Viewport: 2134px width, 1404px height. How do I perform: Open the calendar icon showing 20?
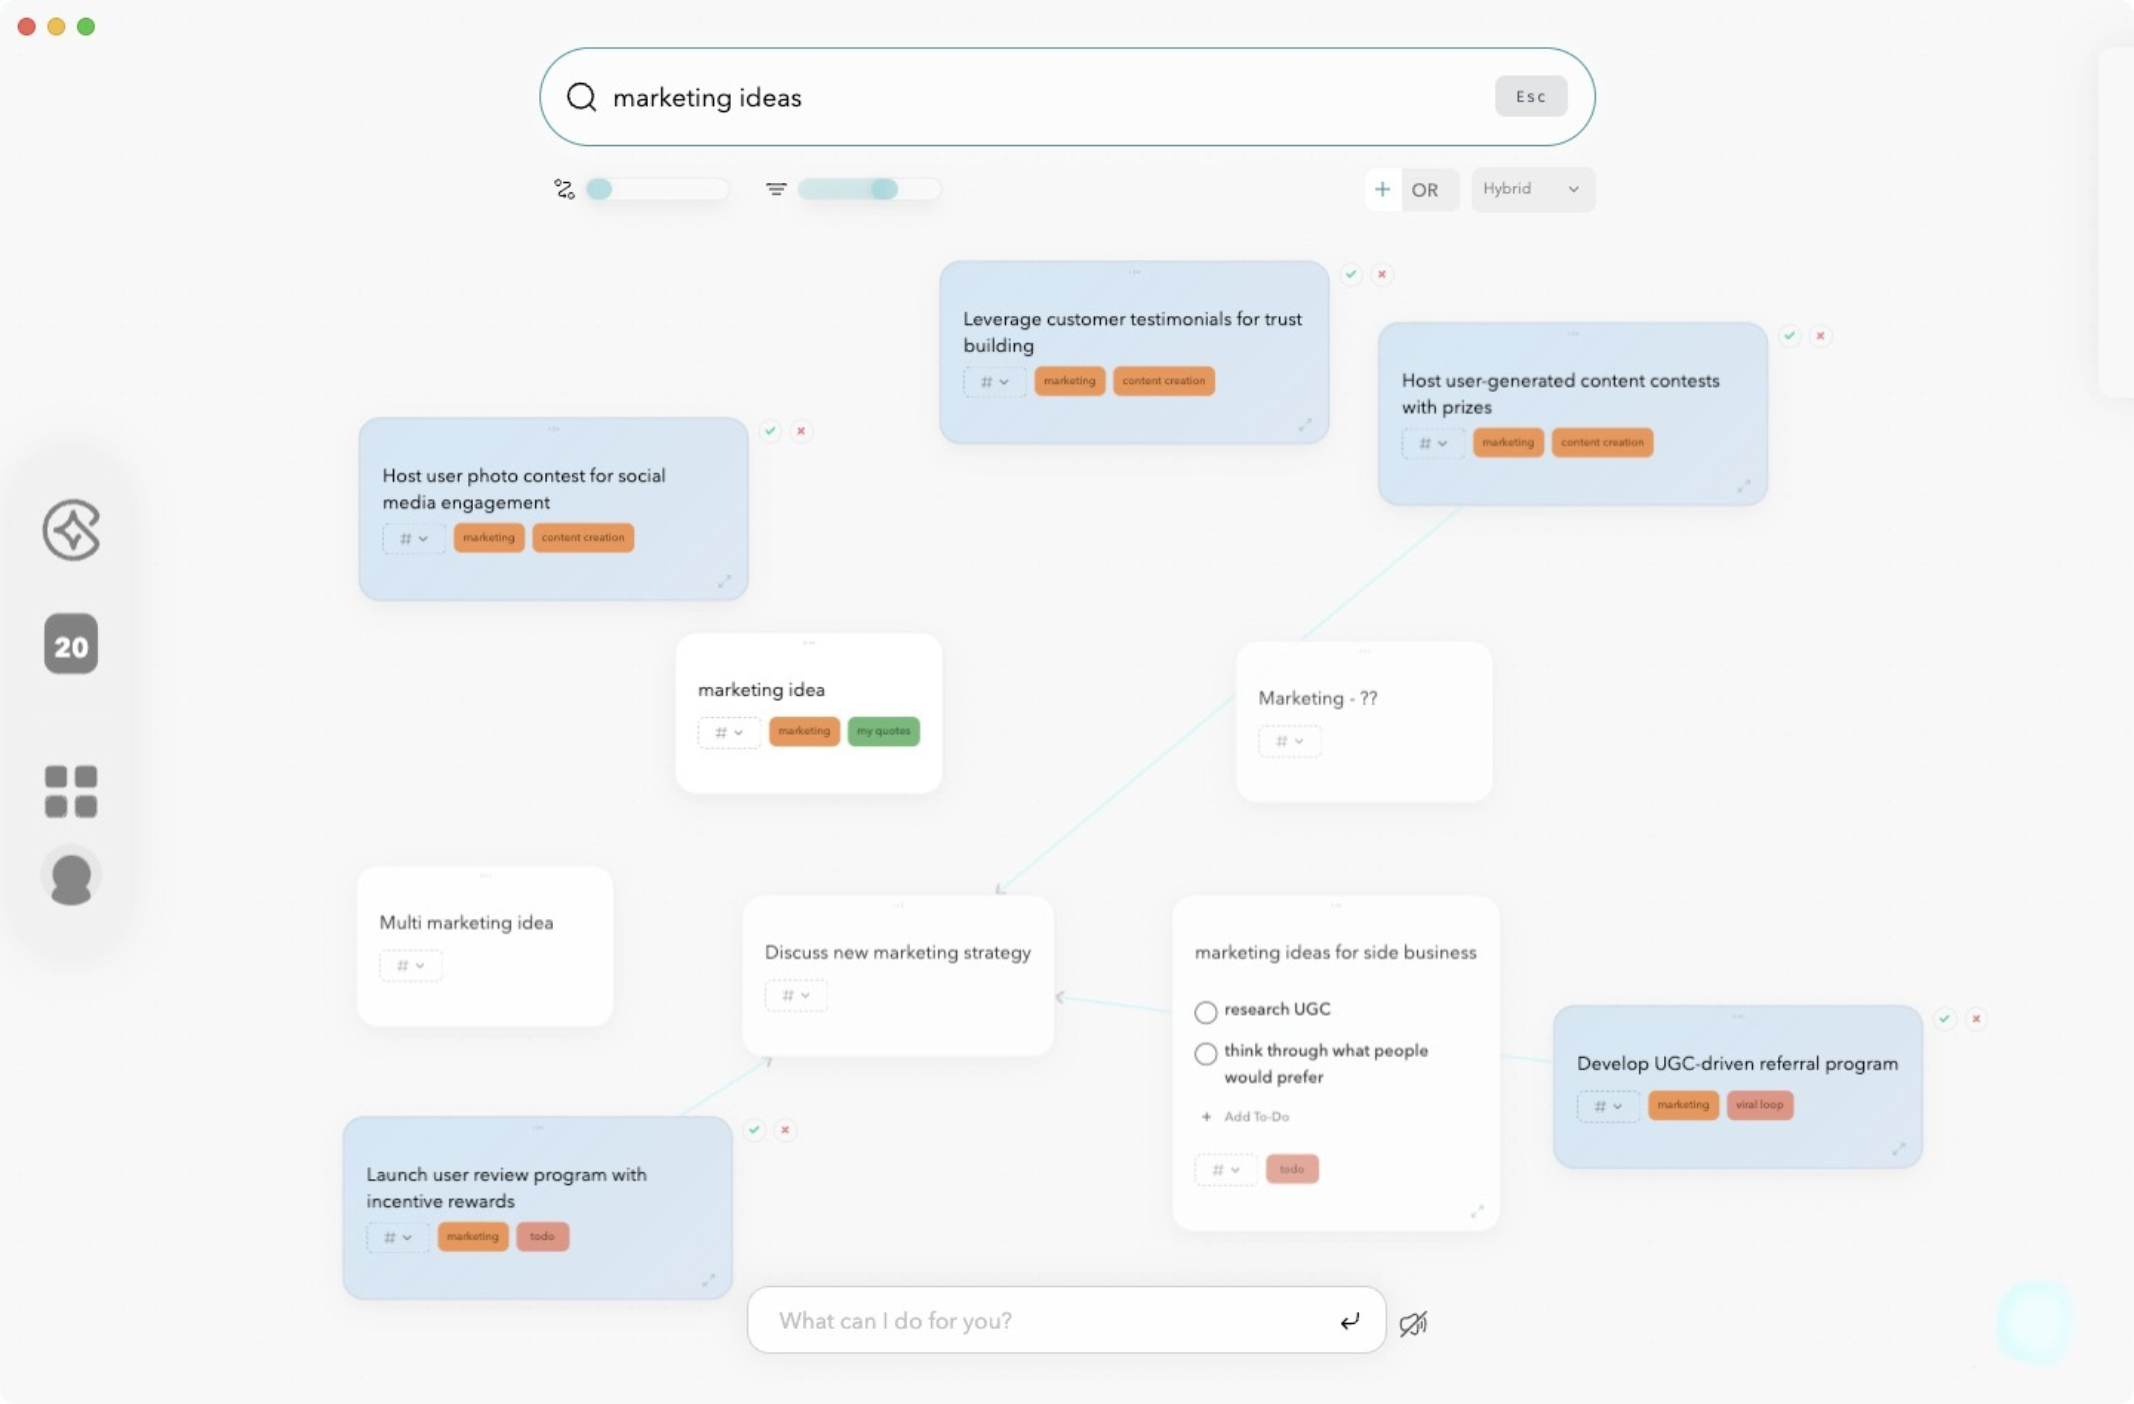[71, 645]
